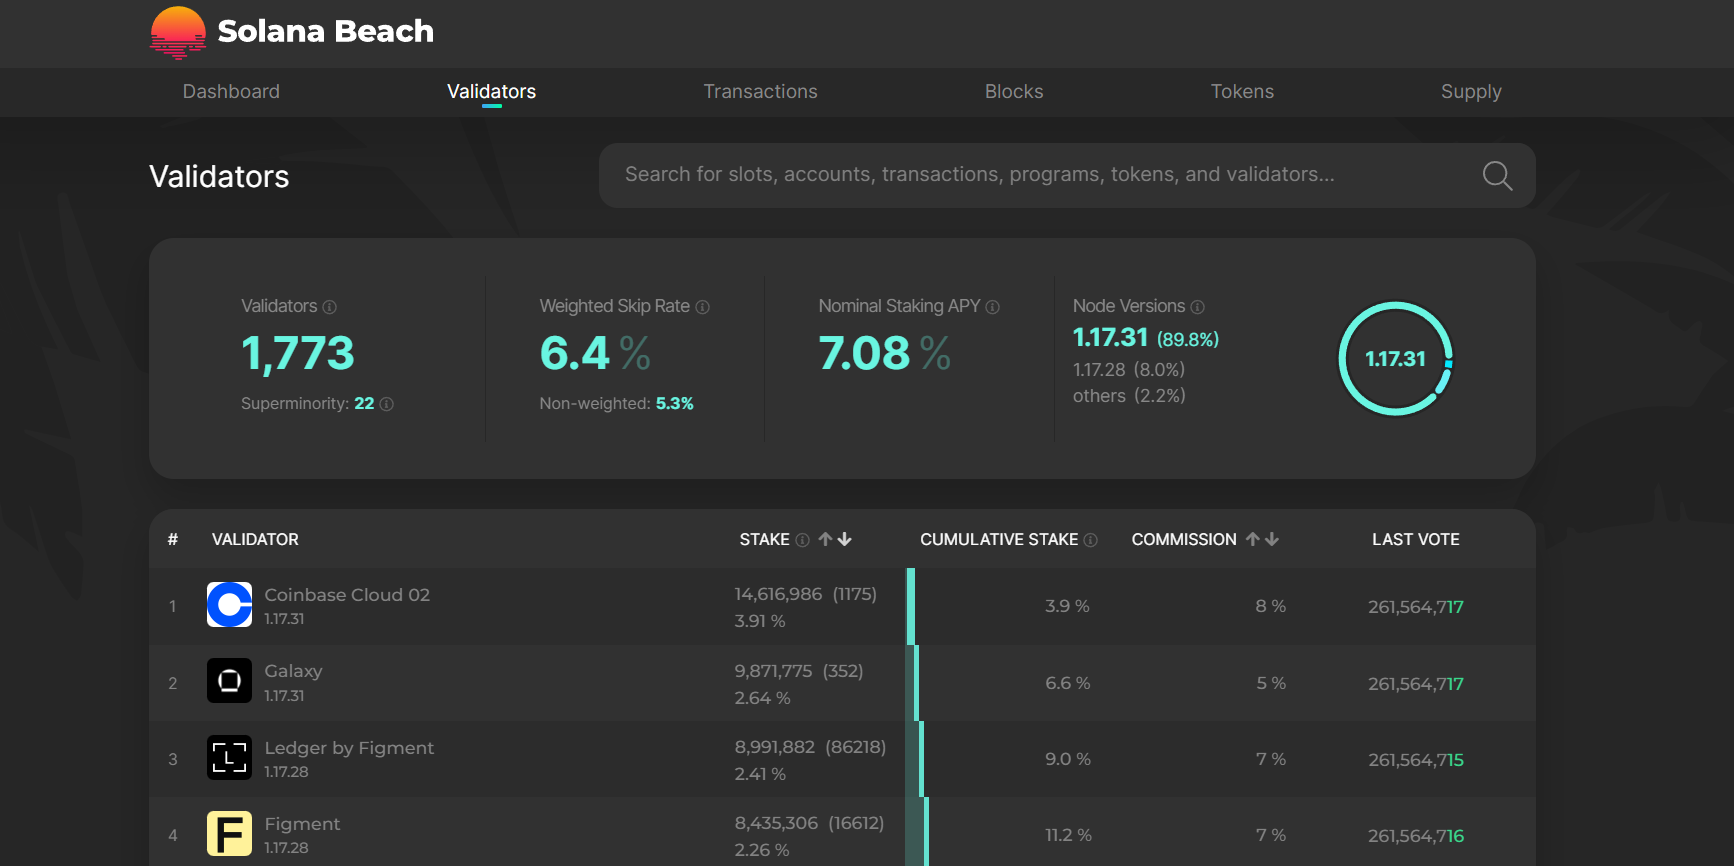Image resolution: width=1734 pixels, height=866 pixels.
Task: Sort COMMISSION ascending with up arrow
Action: (x=1252, y=539)
